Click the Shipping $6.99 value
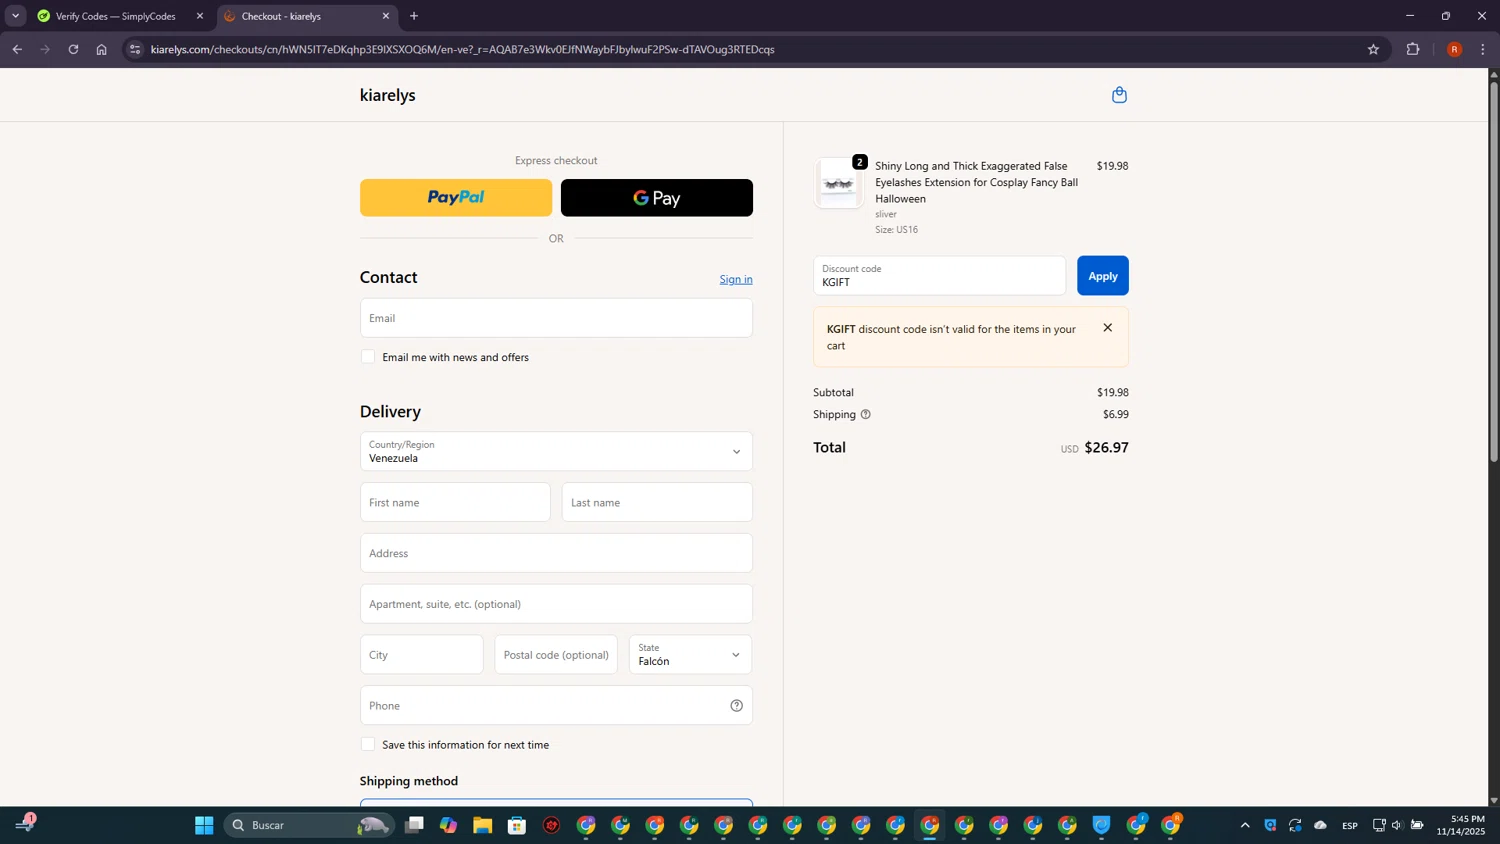The width and height of the screenshot is (1500, 844). click(1115, 414)
